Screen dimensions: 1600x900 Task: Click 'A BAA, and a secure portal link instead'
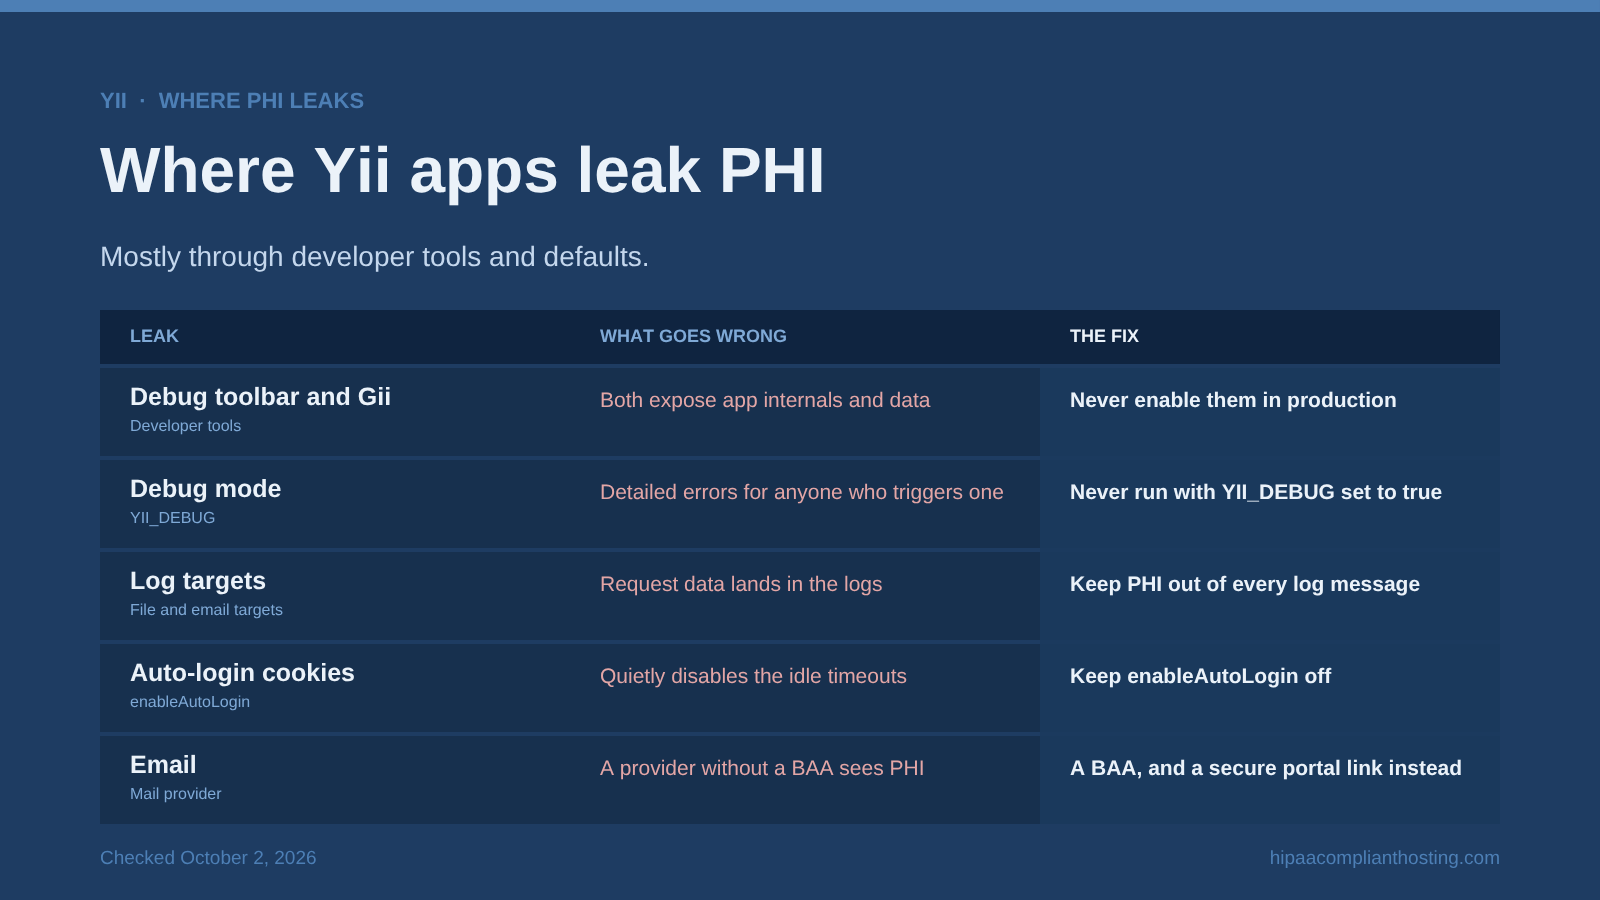1266,768
